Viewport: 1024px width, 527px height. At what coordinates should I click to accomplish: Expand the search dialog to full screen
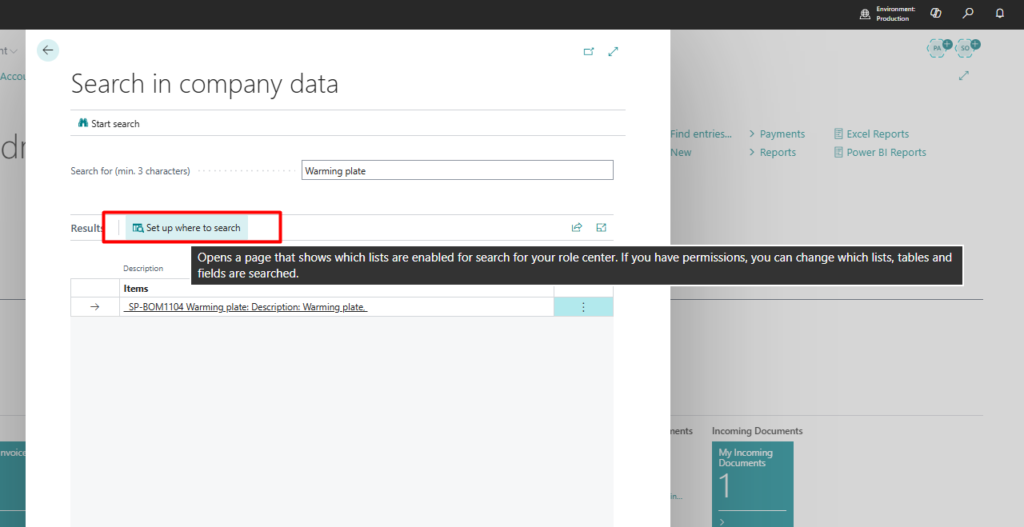coord(613,52)
